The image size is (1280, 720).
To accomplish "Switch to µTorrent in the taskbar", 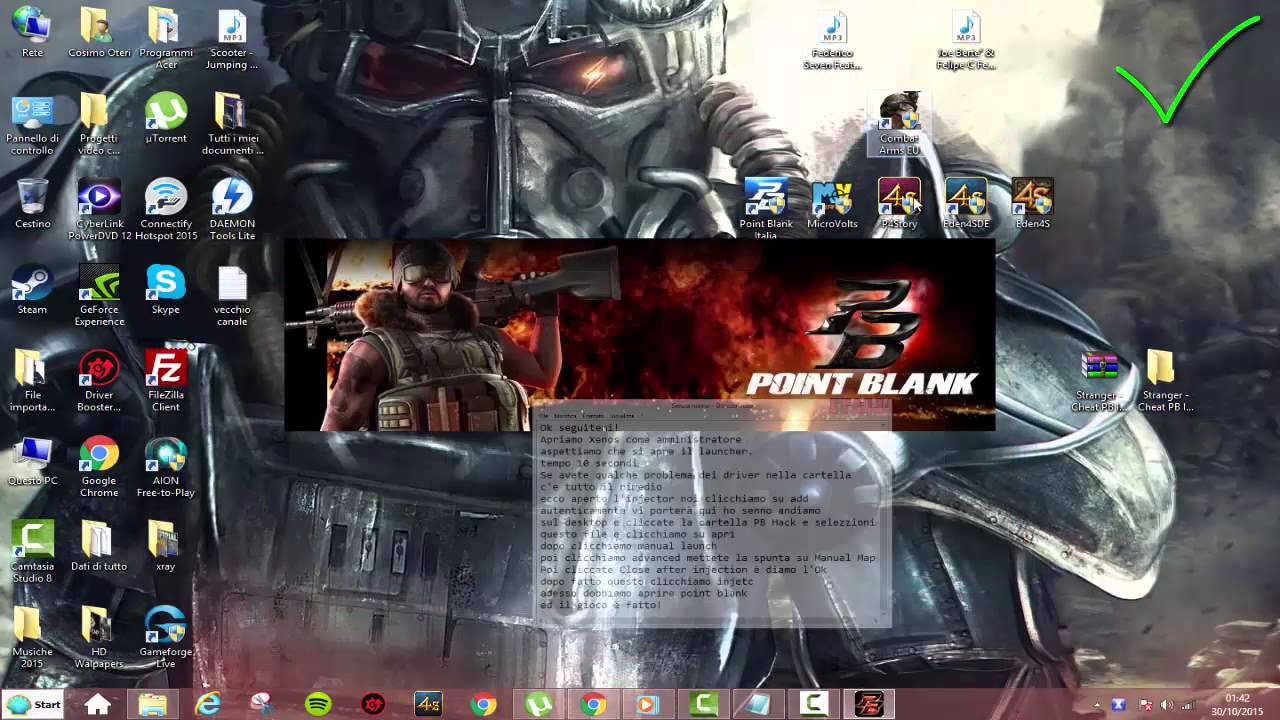I will [538, 704].
